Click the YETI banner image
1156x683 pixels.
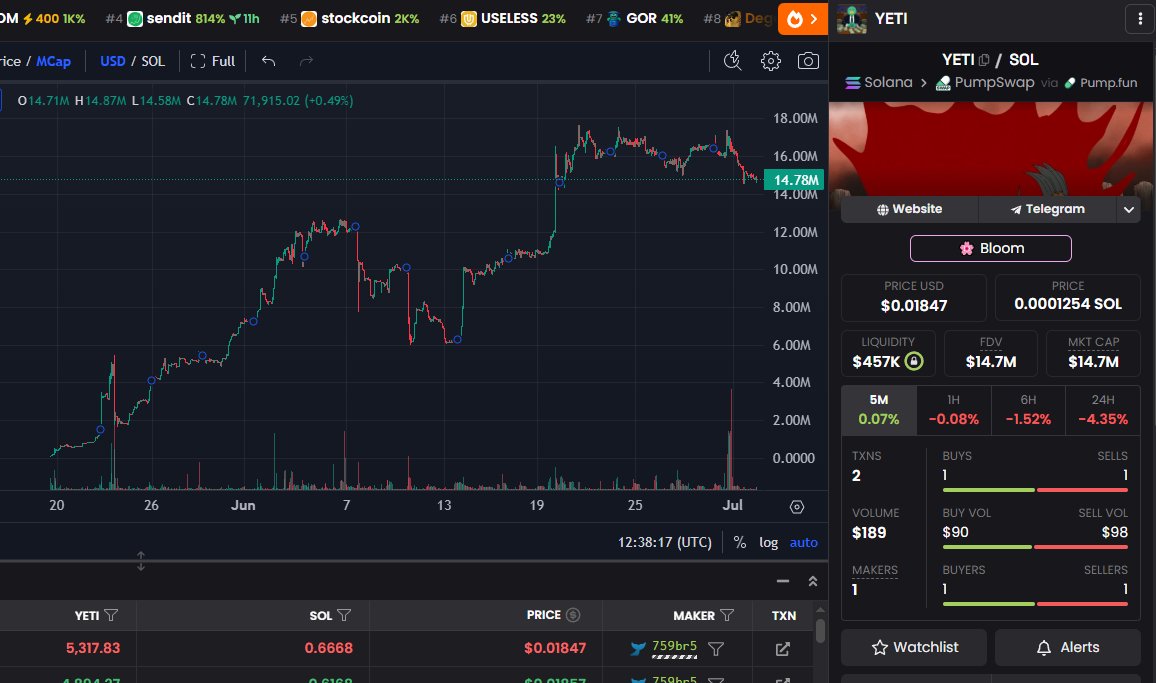tap(991, 150)
